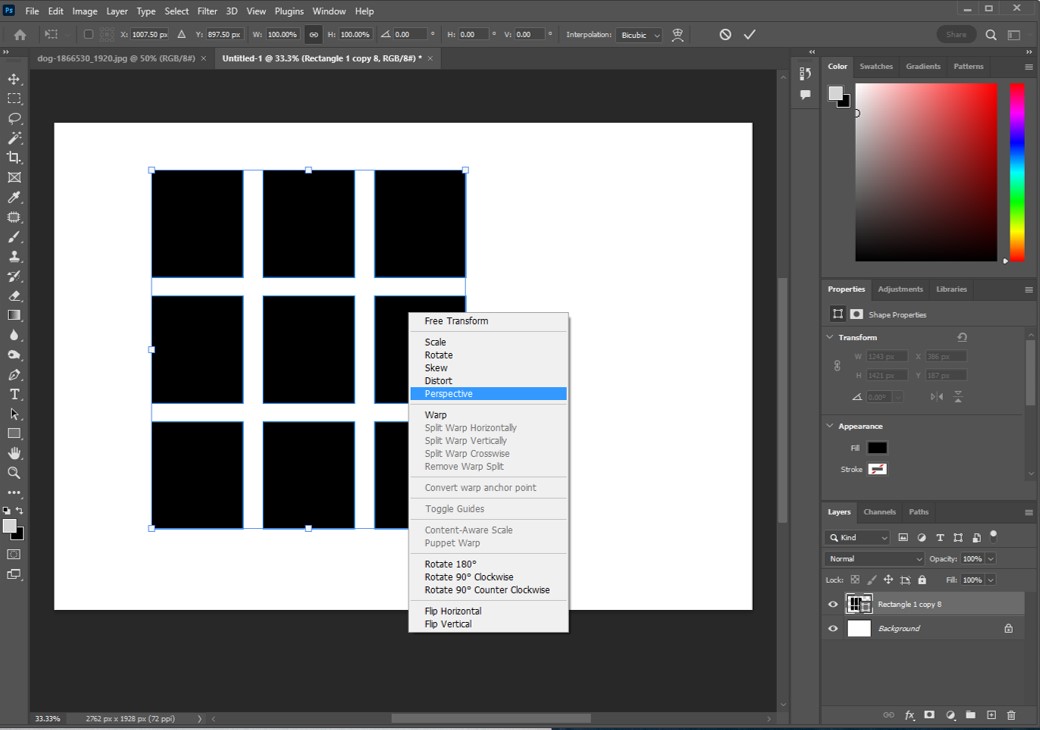1040x730 pixels.
Task: Select the Move tool
Action: coord(14,79)
